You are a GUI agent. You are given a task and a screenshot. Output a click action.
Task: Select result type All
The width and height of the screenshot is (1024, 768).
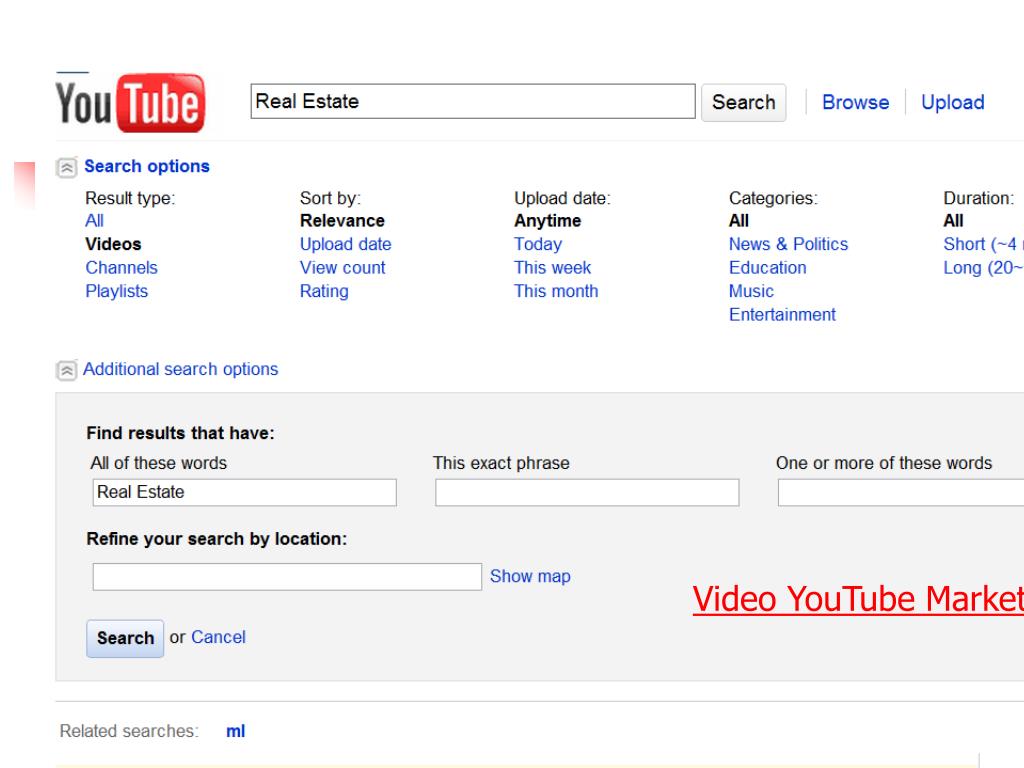click(x=95, y=221)
